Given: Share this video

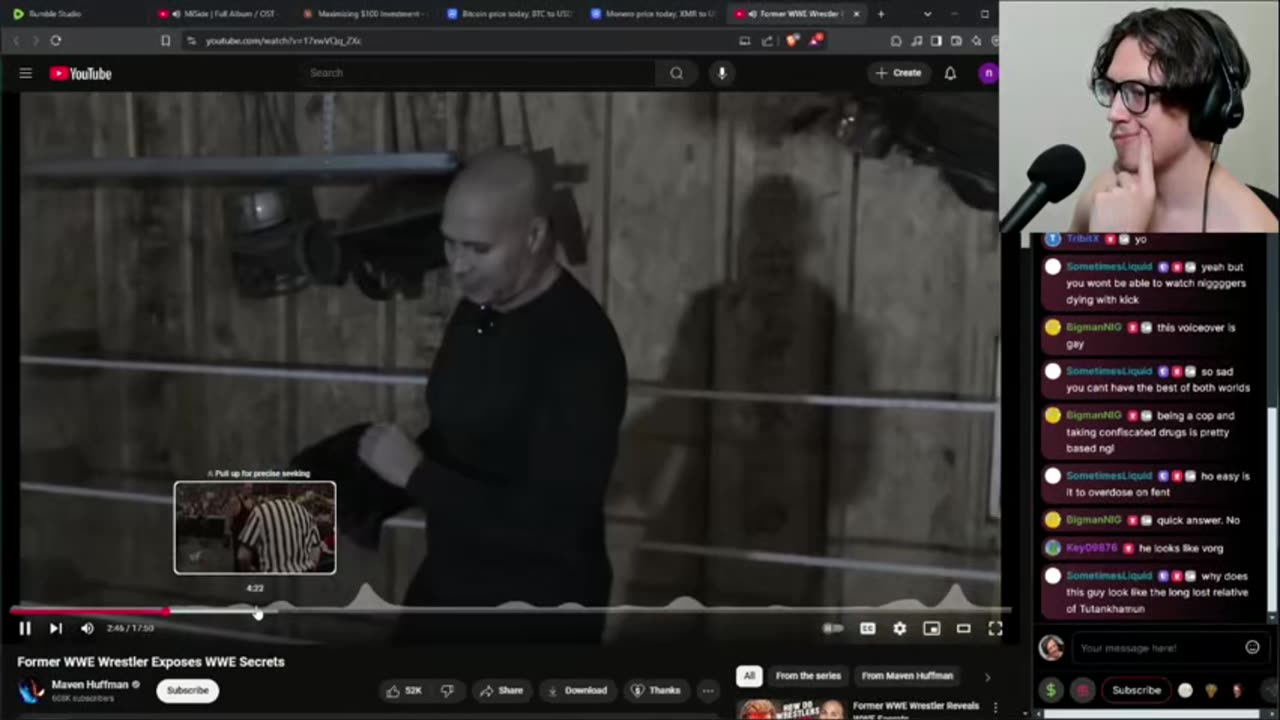Looking at the screenshot, I should tap(501, 690).
